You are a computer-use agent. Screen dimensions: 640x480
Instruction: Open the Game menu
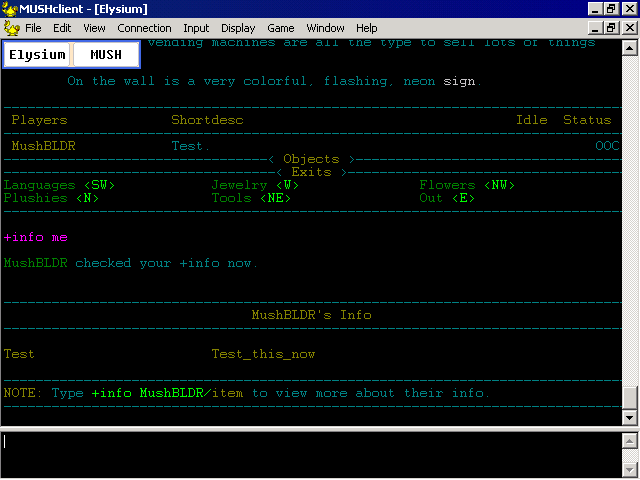click(281, 28)
